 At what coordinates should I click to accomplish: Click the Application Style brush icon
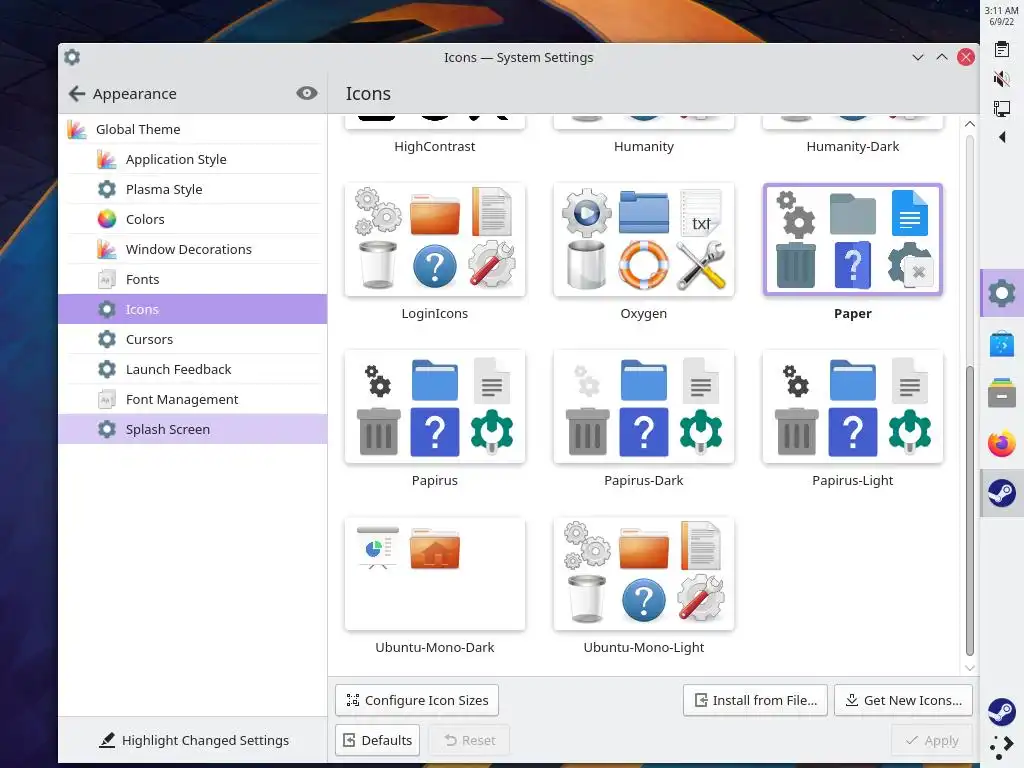coord(106,159)
